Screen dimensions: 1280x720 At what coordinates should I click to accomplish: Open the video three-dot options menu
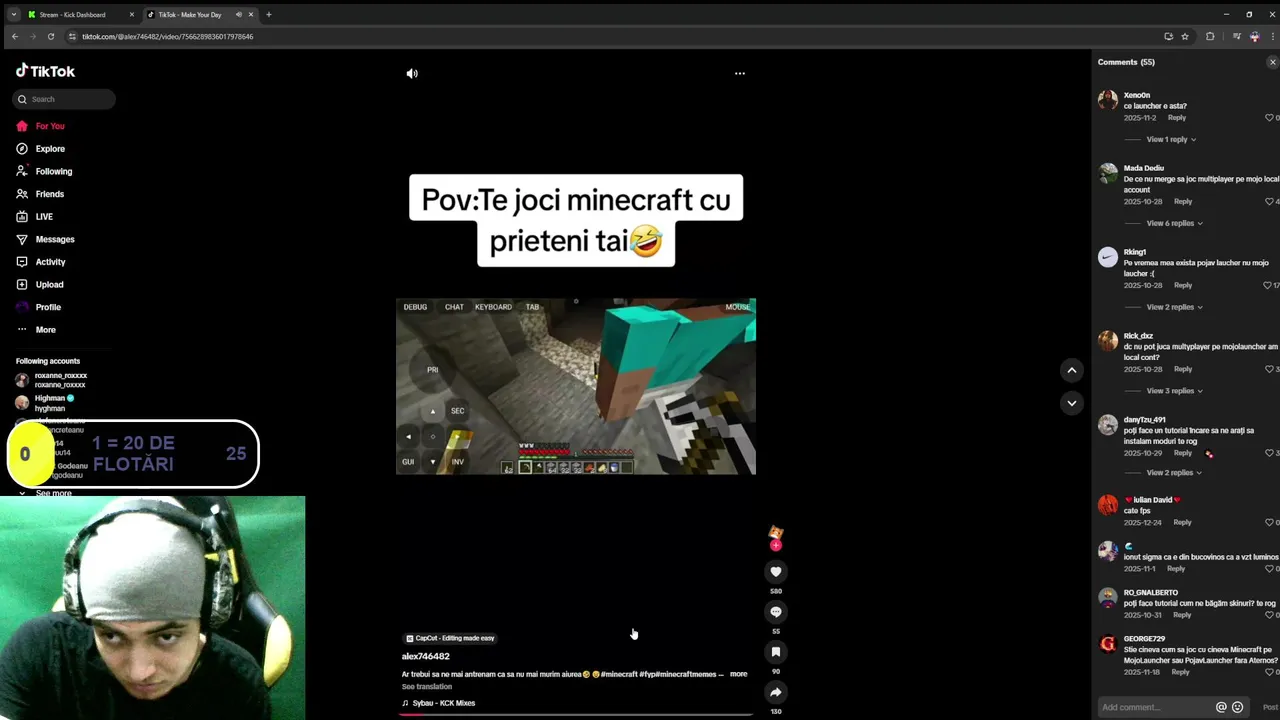[x=740, y=73]
